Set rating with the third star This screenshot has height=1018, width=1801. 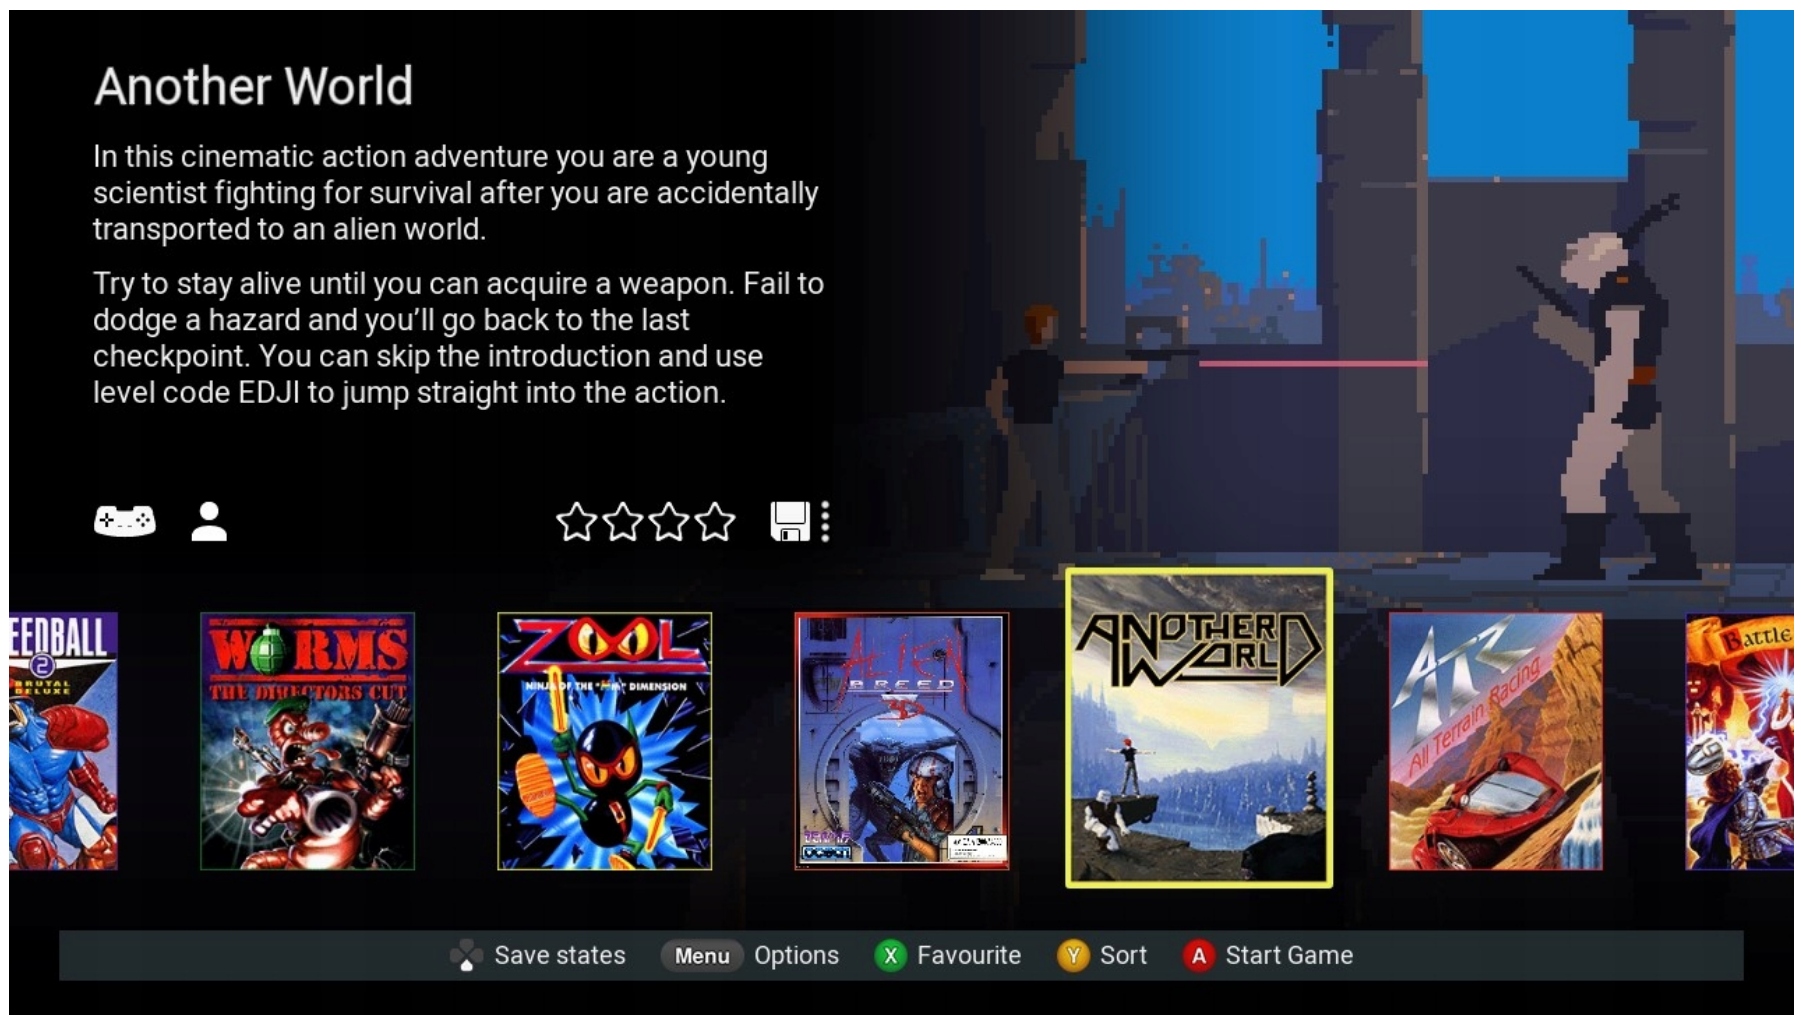669,521
